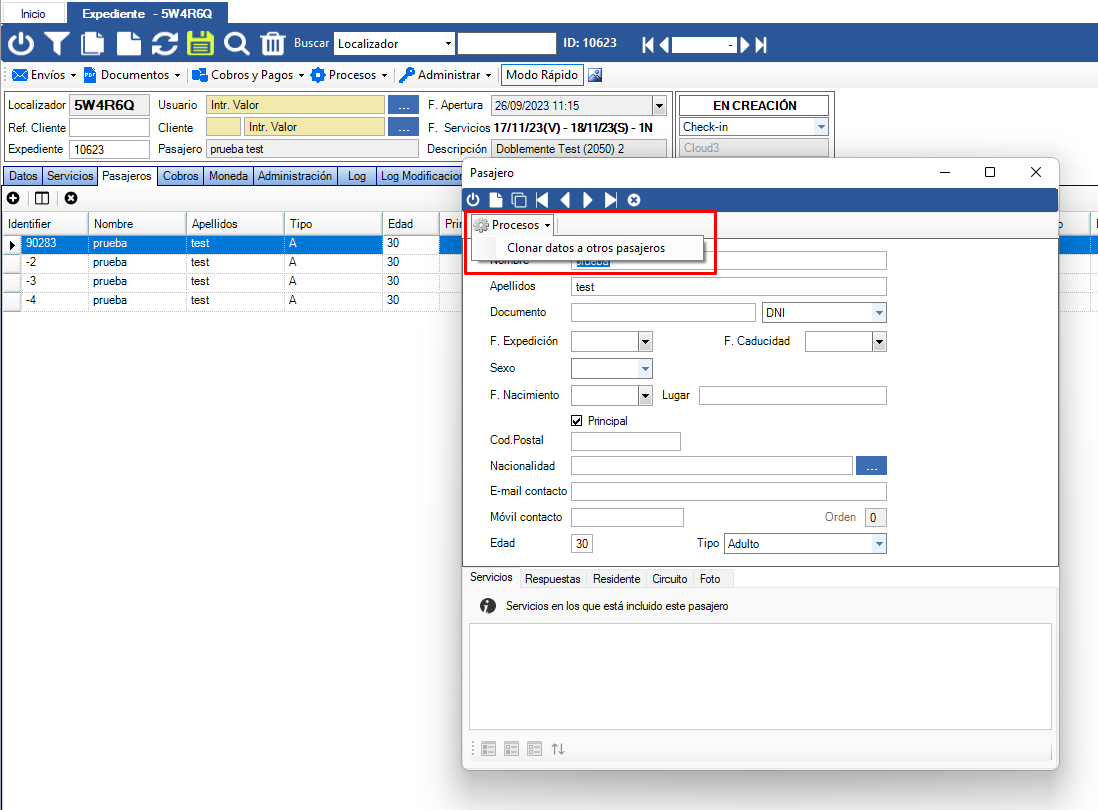Go to first passenger in Pasajero window
Viewport: 1098px width, 810px height.
(x=542, y=200)
